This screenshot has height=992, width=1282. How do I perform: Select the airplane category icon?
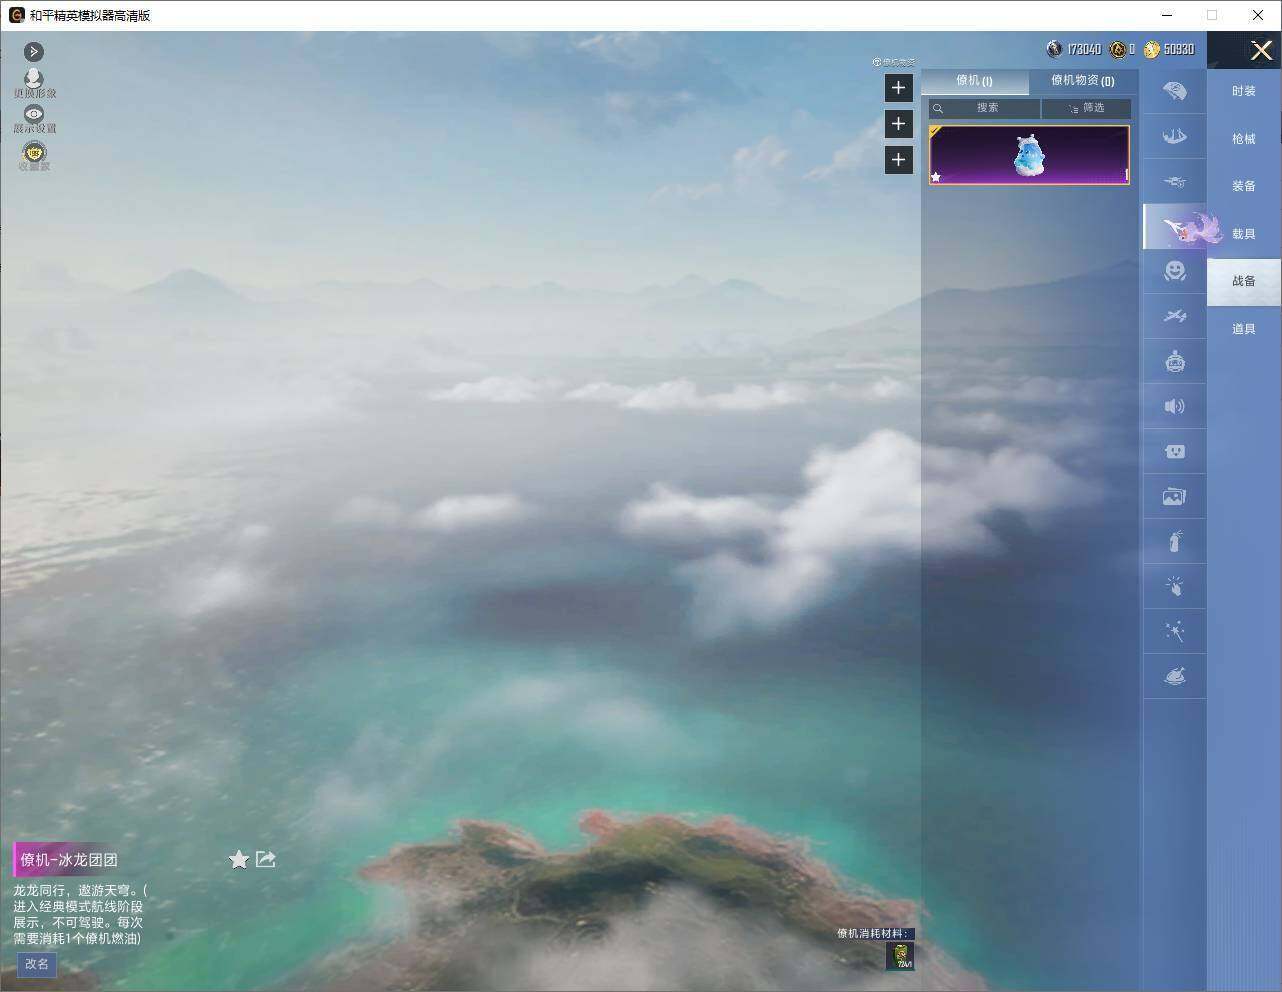1175,316
